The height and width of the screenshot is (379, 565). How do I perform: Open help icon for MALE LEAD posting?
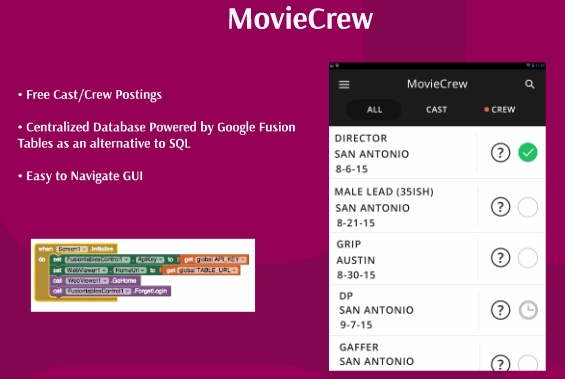(500, 207)
